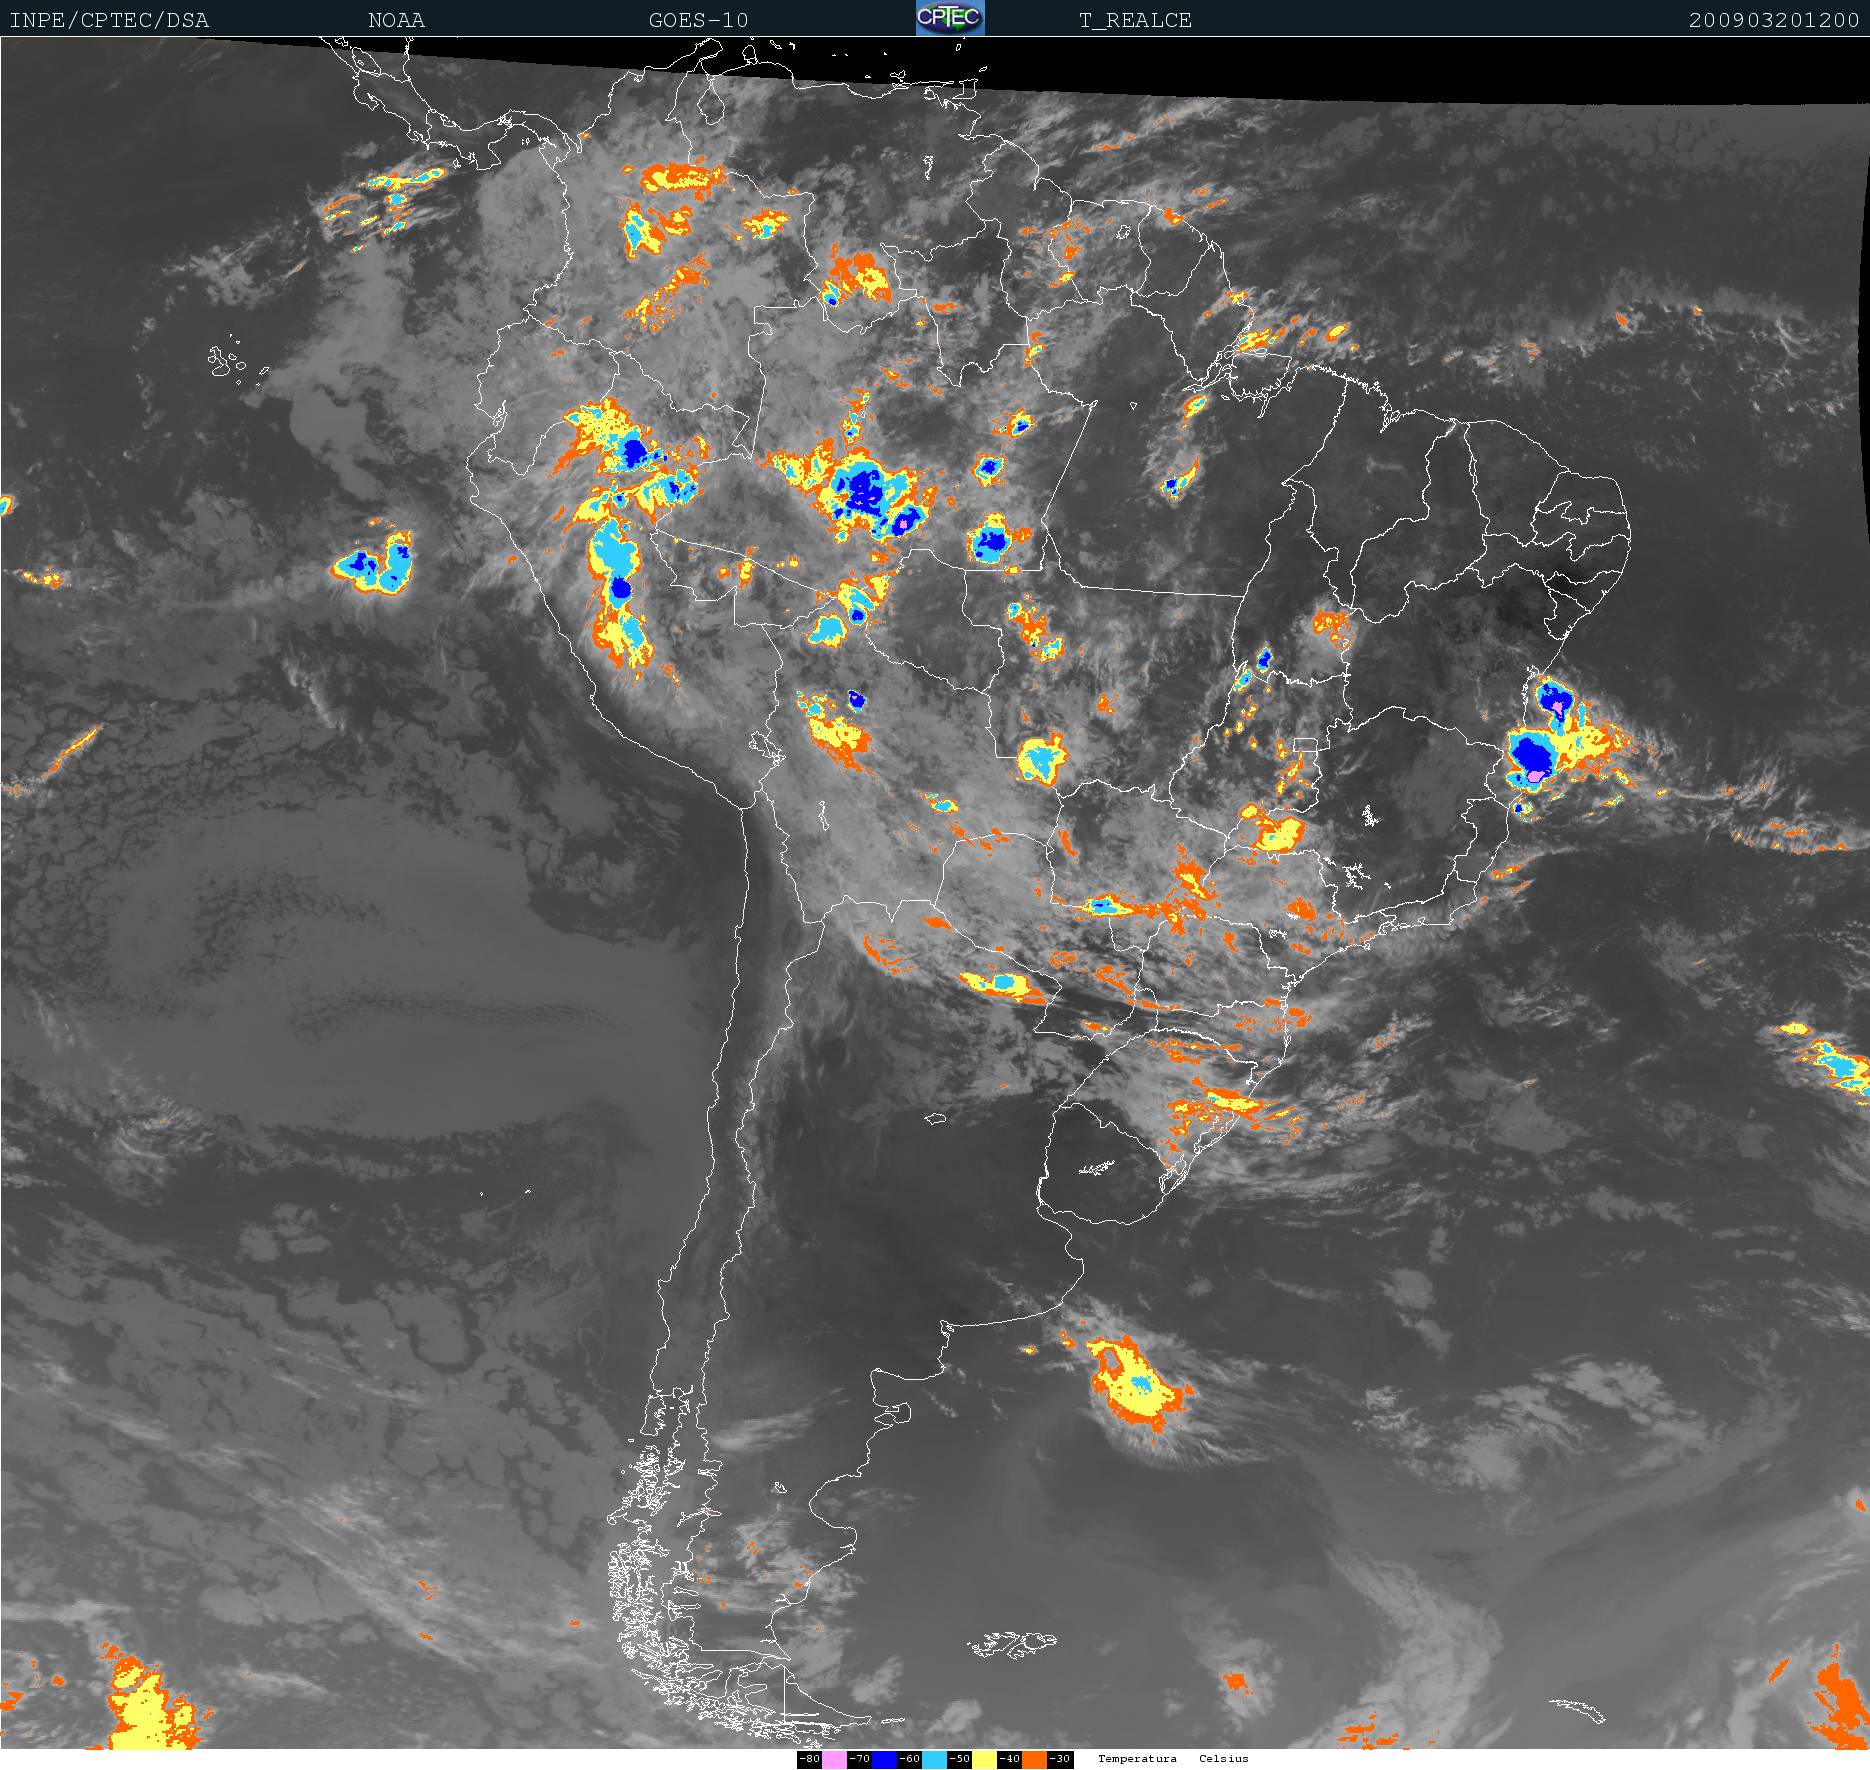Select the T_REALCE product label
The height and width of the screenshot is (1770, 1870).
(x=1135, y=20)
